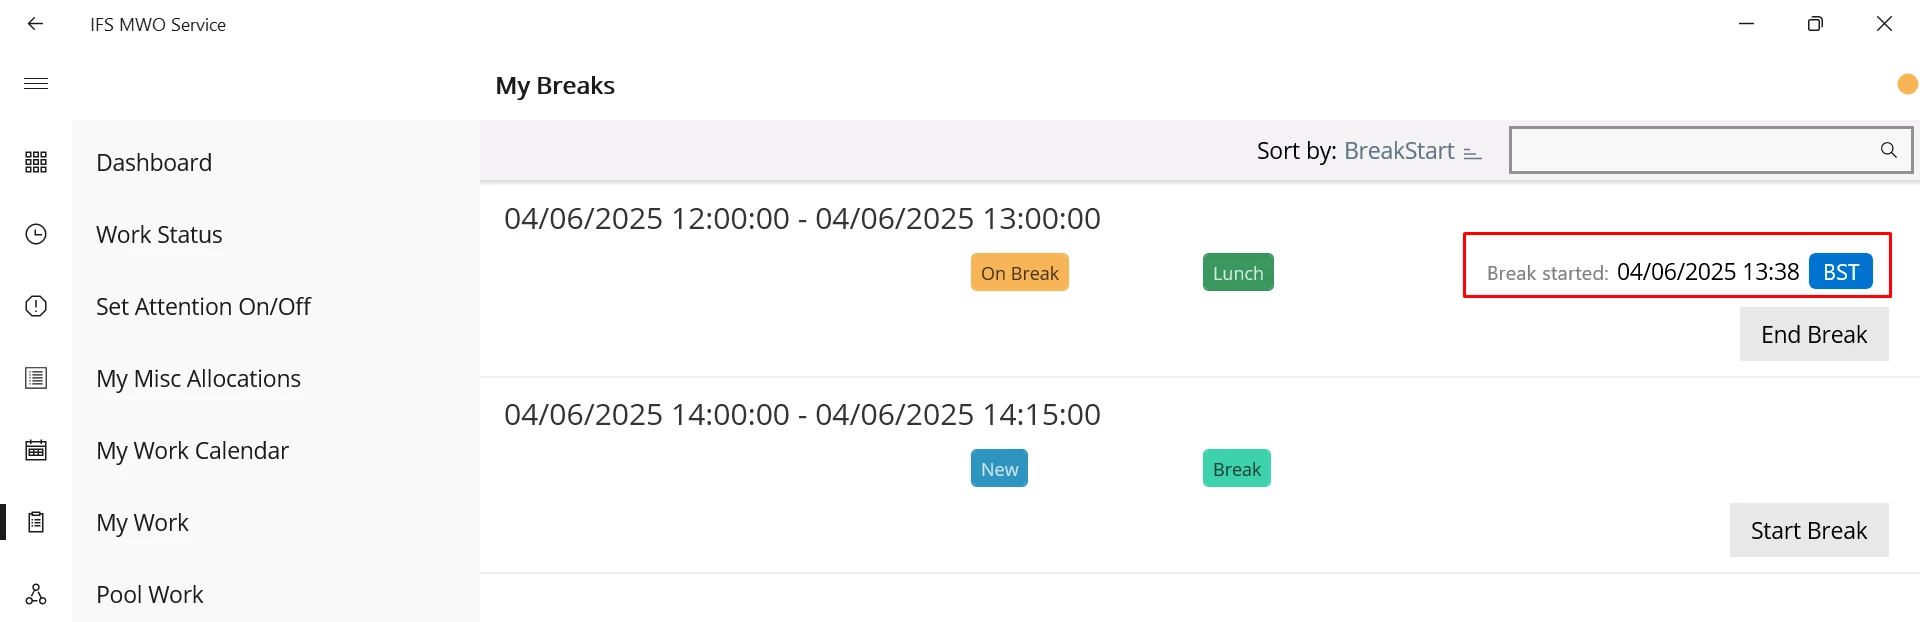Open the hamburger navigation menu
The image size is (1920, 622).
coord(36,84)
